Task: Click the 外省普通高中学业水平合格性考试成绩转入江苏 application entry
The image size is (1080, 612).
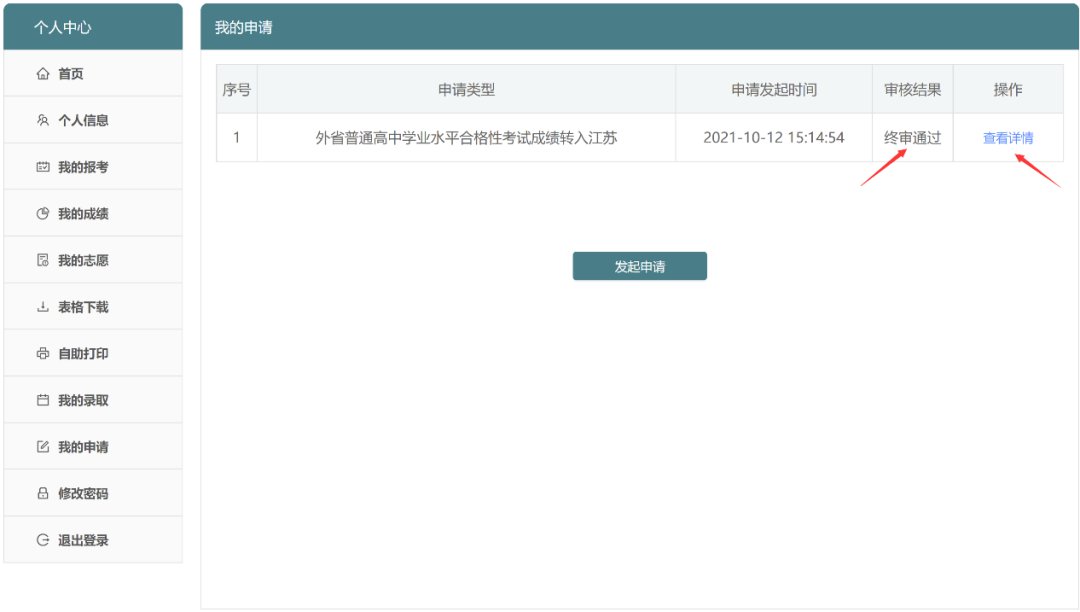Action: (466, 138)
